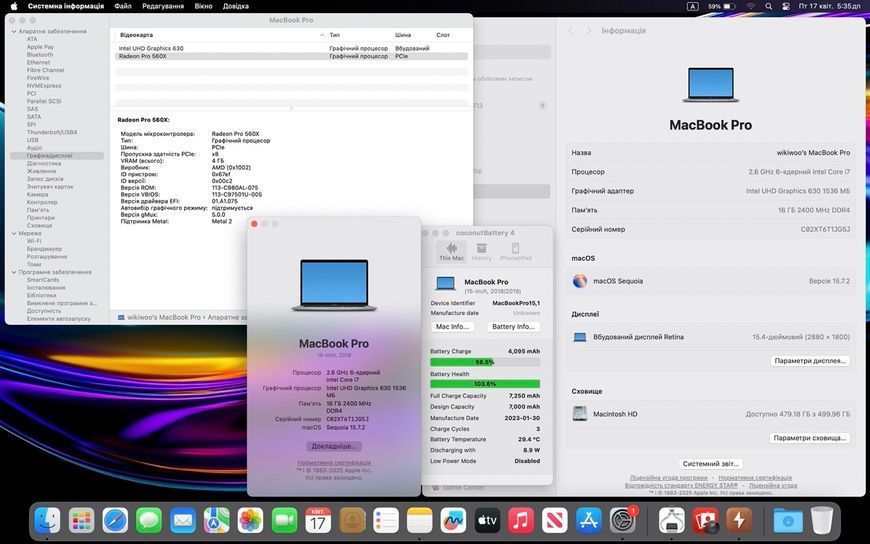Open coconutBattery lightning icon in Dock
870x544 pixels.
[x=739, y=521]
